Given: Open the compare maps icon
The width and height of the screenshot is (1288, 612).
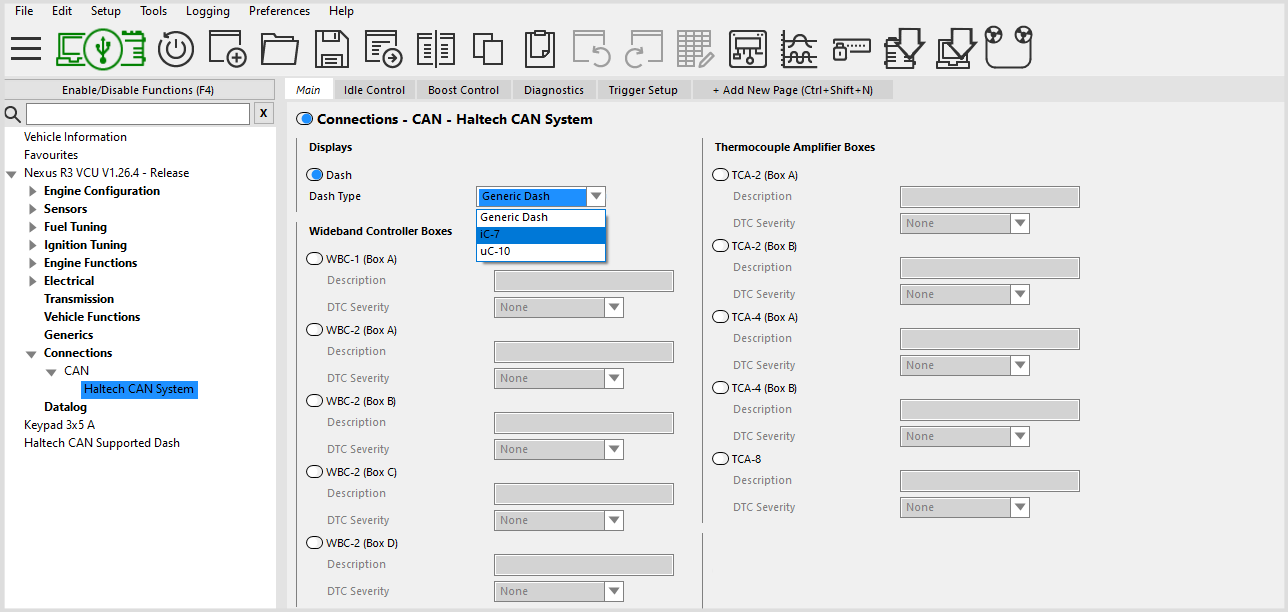Looking at the screenshot, I should (x=436, y=48).
